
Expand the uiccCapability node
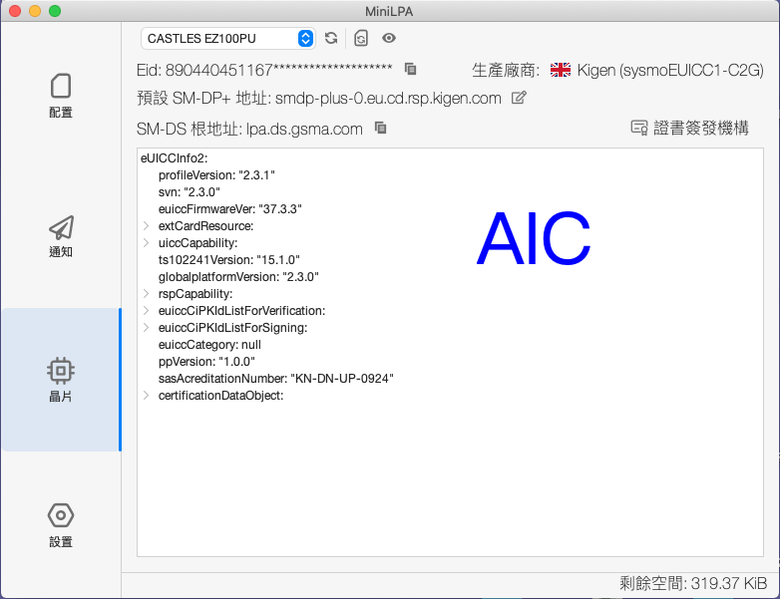point(146,243)
